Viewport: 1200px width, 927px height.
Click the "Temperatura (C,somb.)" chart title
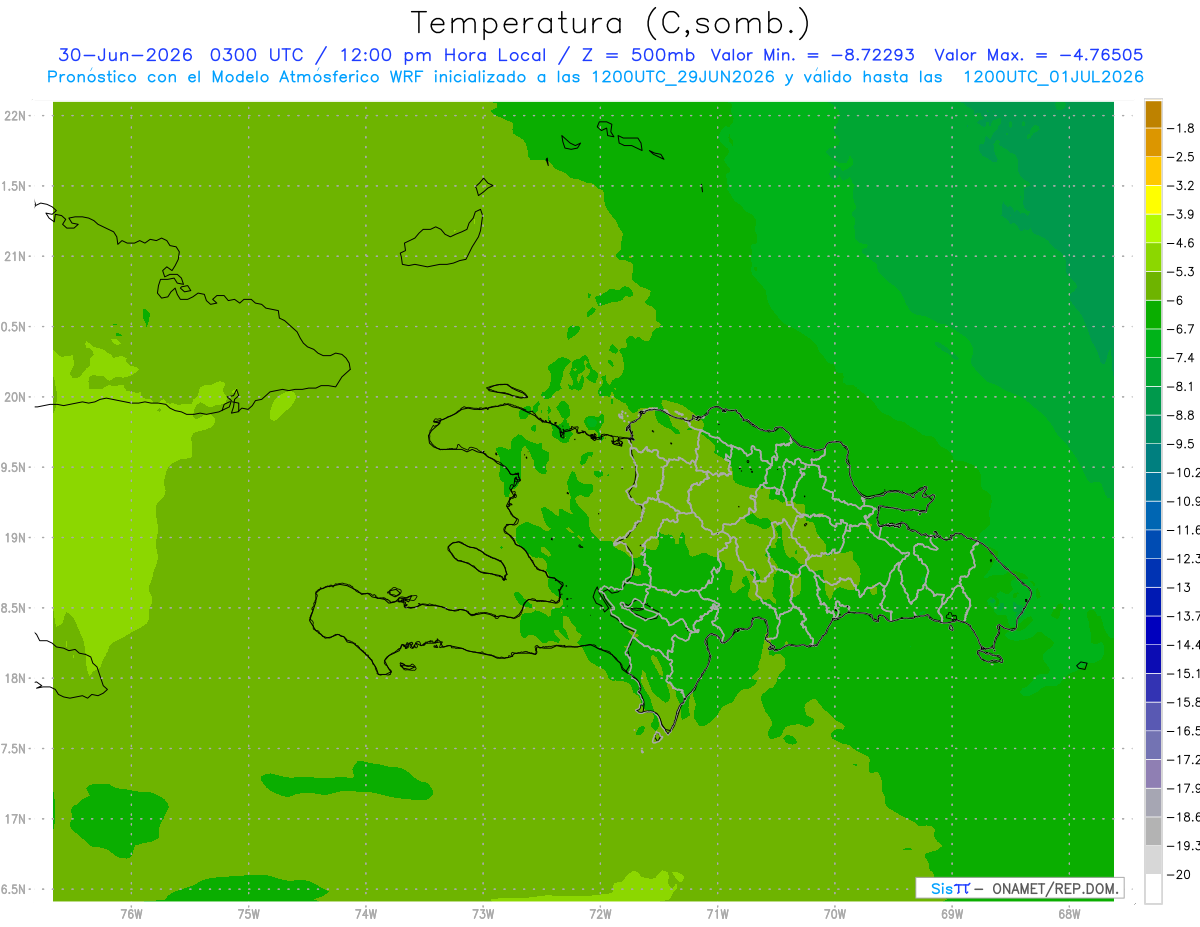[611, 22]
